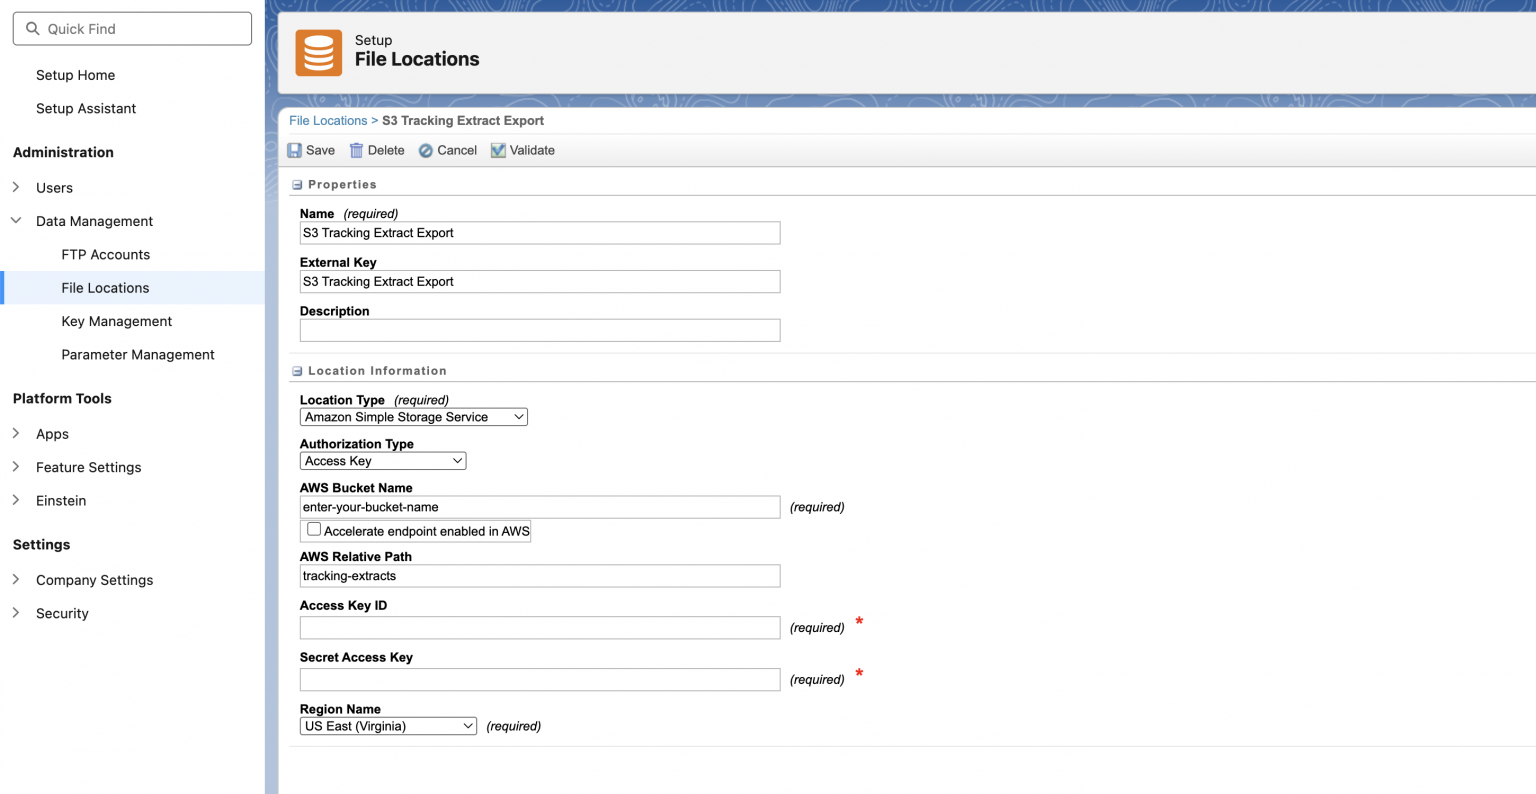The image size is (1536, 794).
Task: Open Setup Home in sidebar
Action: pos(75,75)
